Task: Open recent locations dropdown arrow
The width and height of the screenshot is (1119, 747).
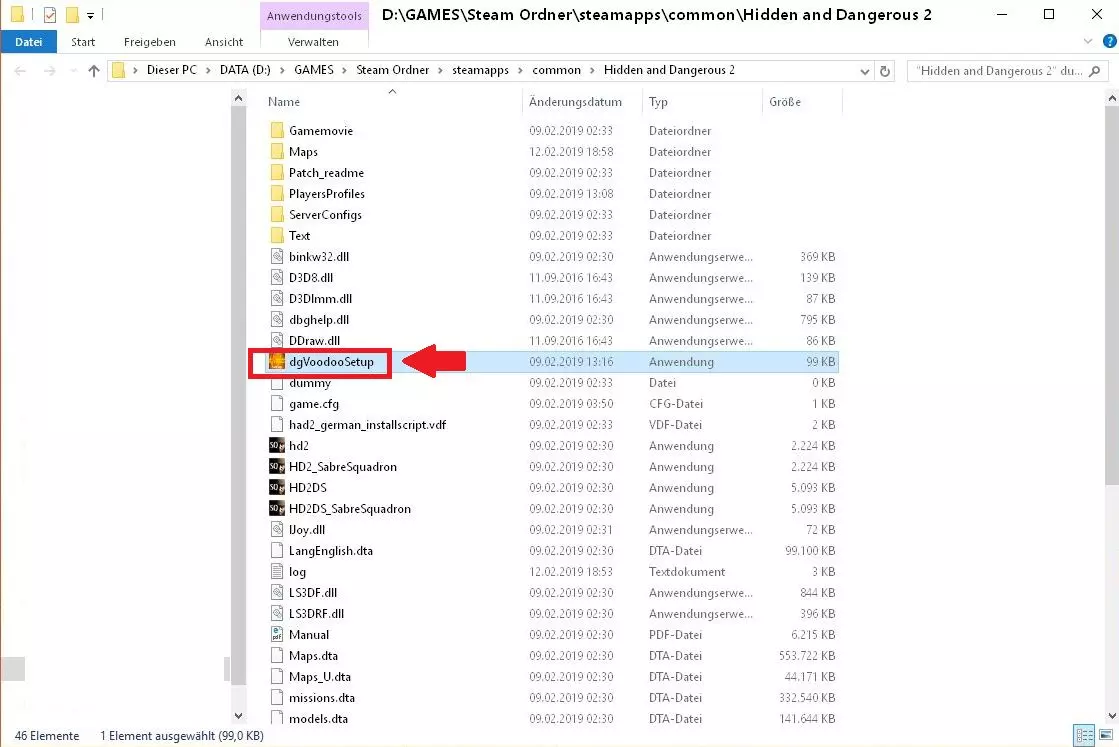Action: point(73,71)
